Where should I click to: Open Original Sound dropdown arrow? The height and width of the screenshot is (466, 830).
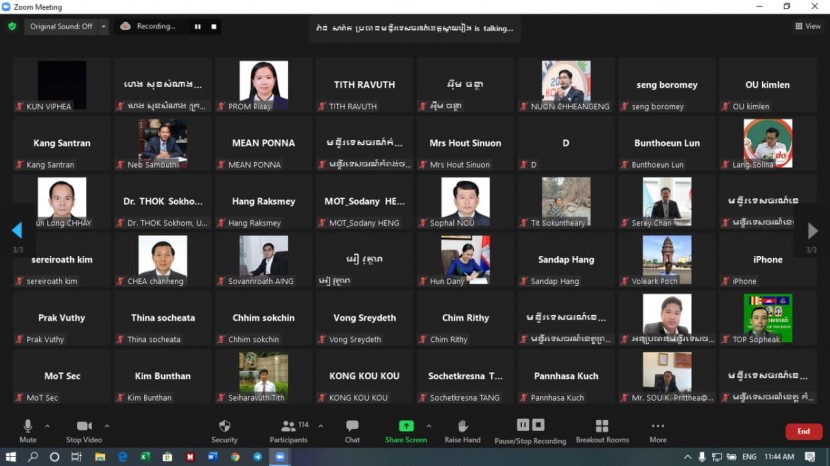[x=104, y=26]
